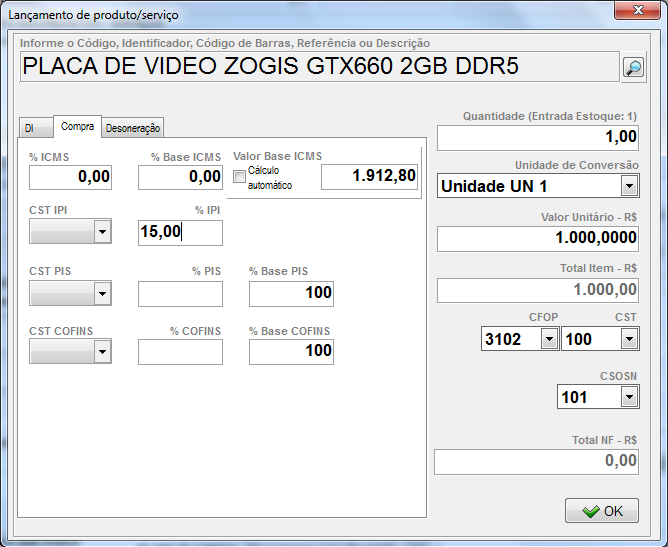This screenshot has height=547, width=668.
Task: Focus the % Base ICMS field
Action: click(x=180, y=177)
